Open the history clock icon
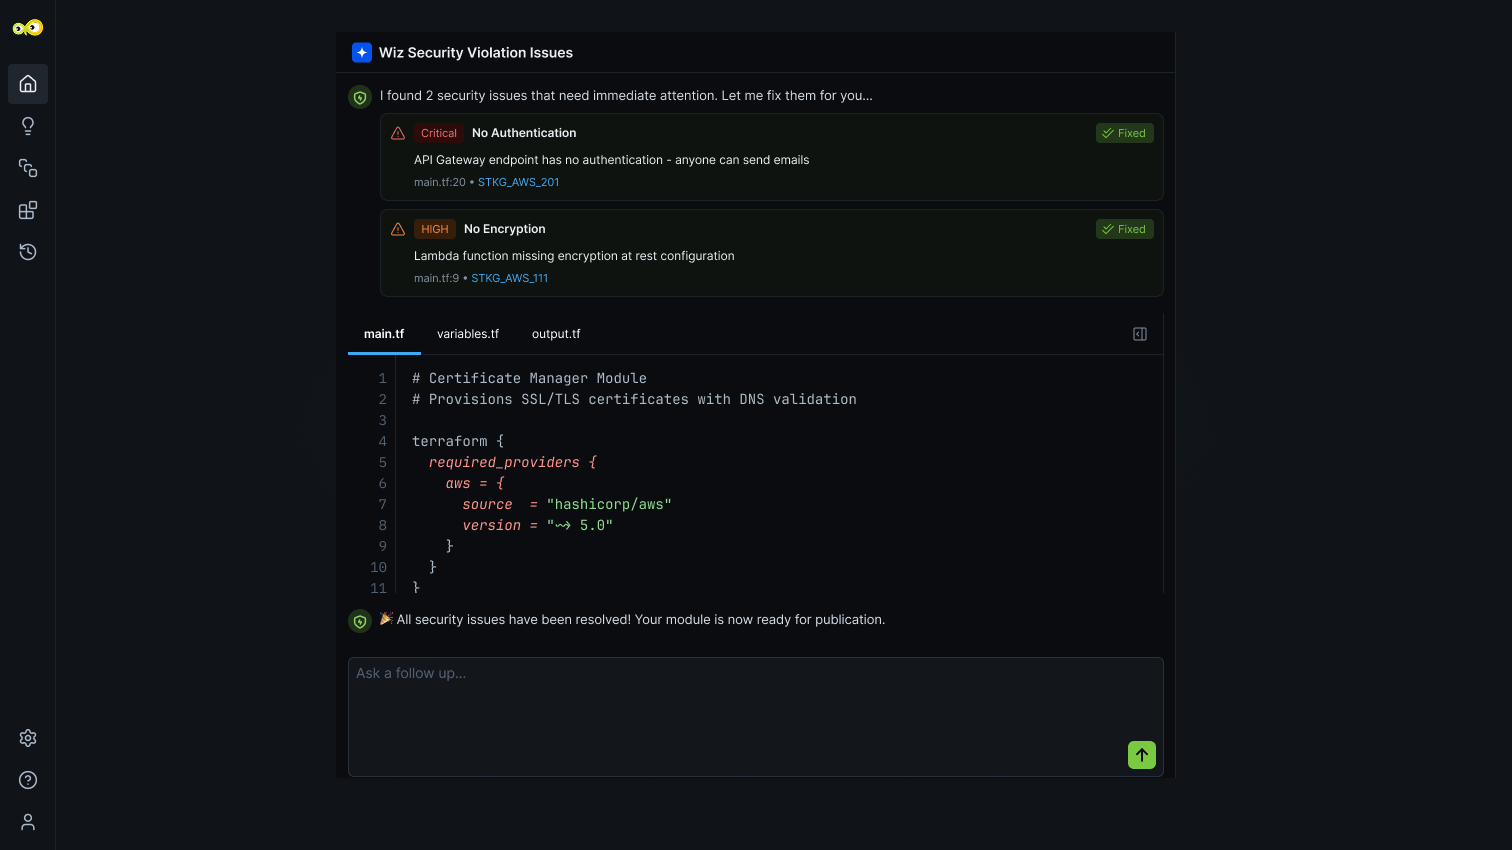 [28, 252]
